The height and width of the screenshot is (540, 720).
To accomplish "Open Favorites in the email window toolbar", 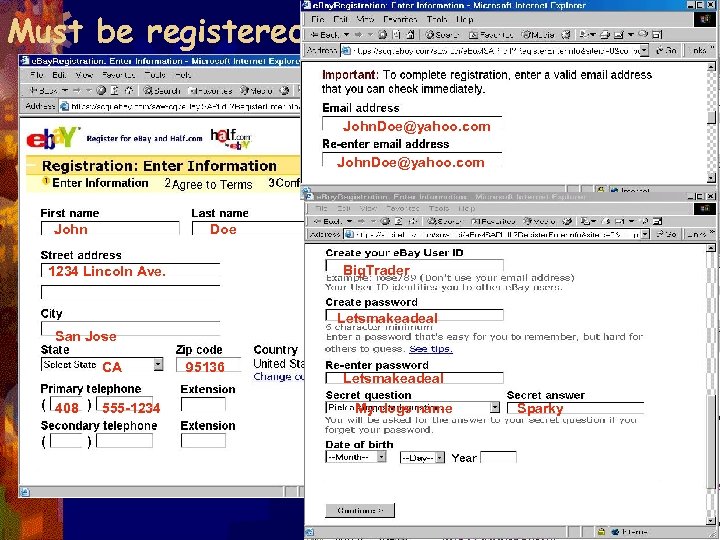I will (490, 35).
